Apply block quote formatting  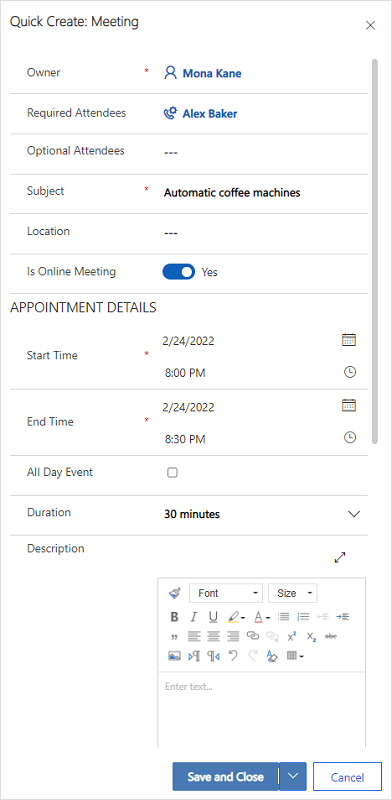point(174,636)
